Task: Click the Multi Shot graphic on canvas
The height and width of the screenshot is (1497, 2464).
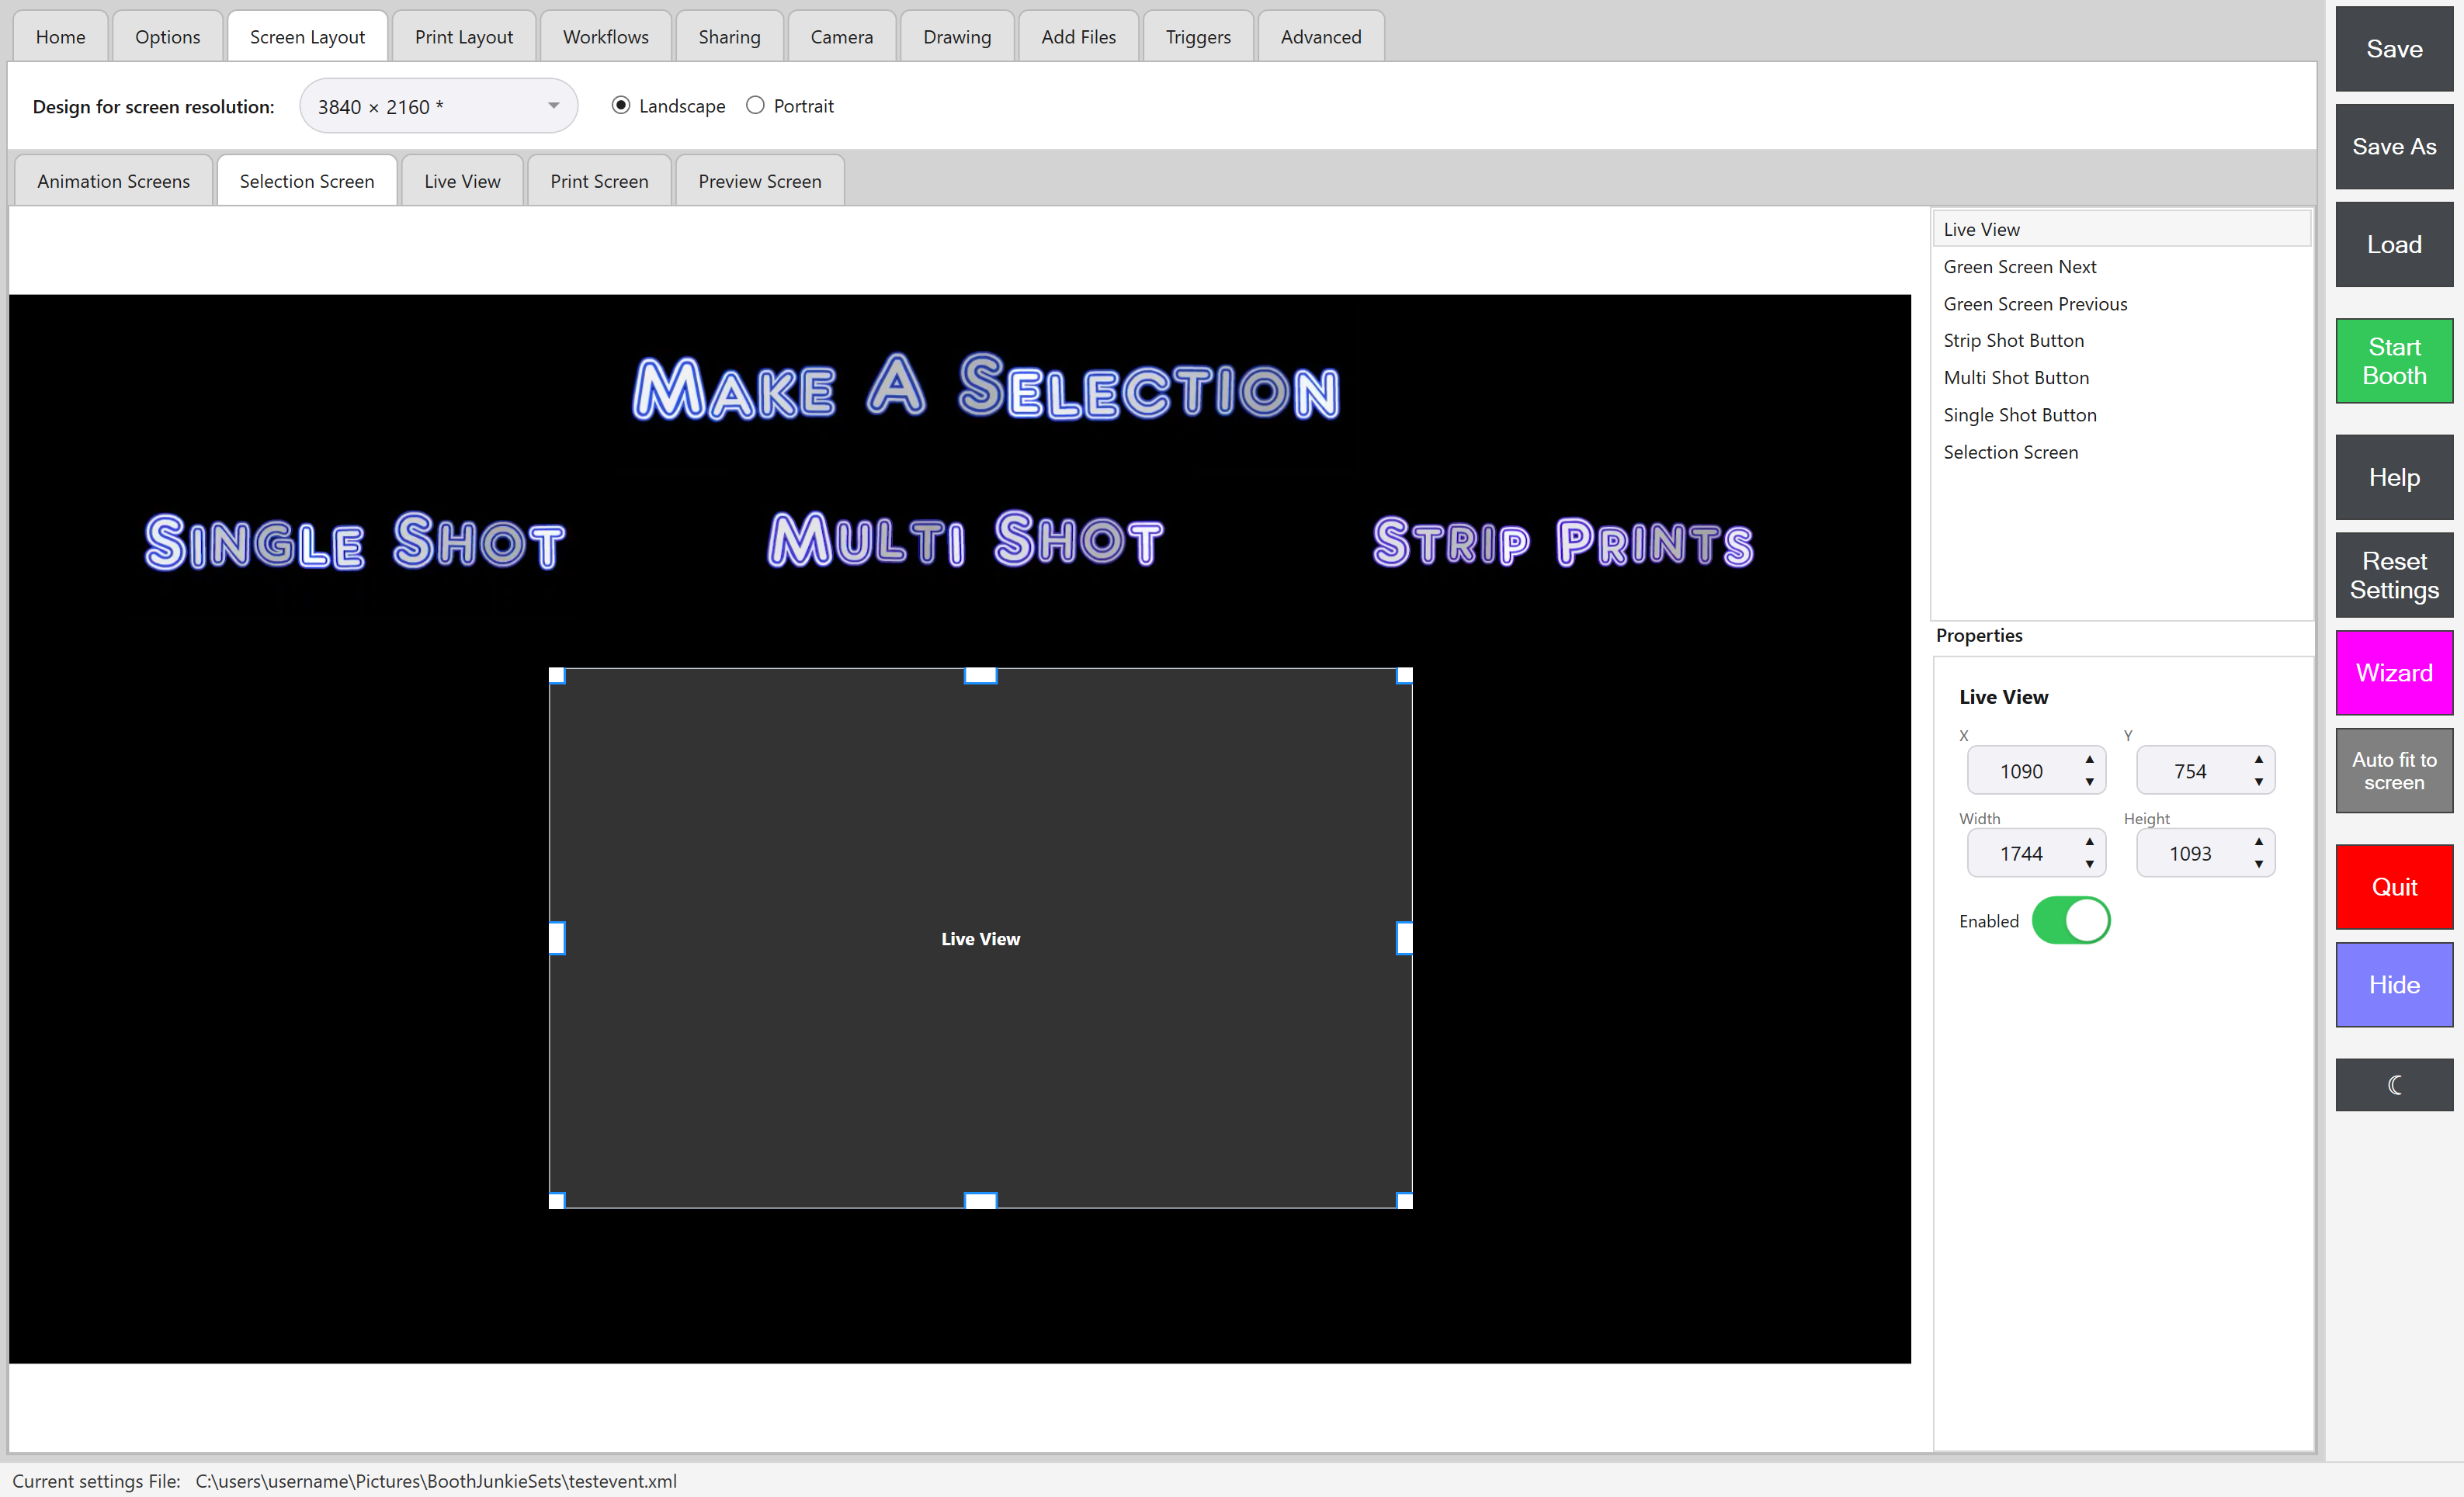Action: (x=965, y=540)
